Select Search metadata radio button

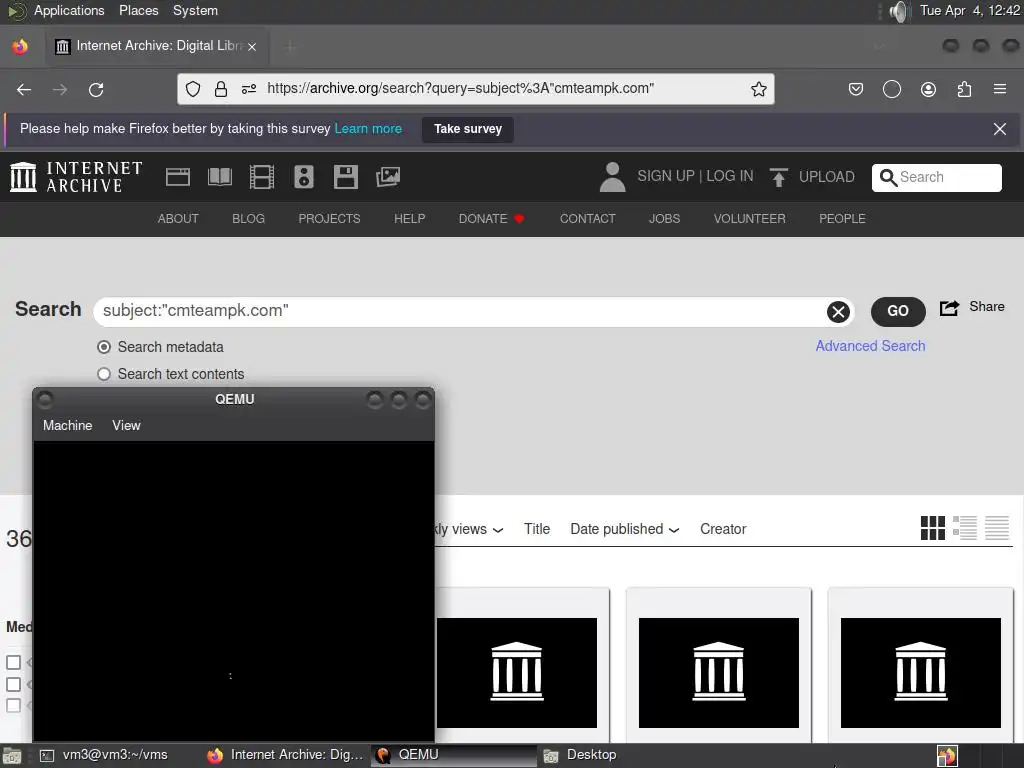[104, 347]
